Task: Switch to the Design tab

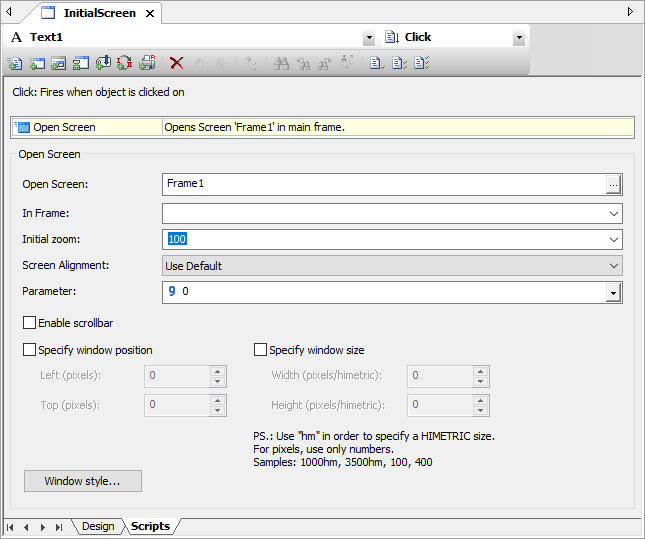Action: [x=97, y=526]
